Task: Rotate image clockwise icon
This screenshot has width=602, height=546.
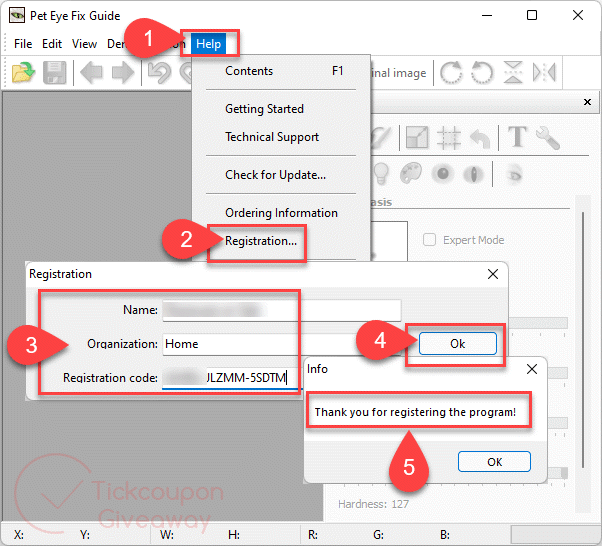Action: [x=451, y=72]
